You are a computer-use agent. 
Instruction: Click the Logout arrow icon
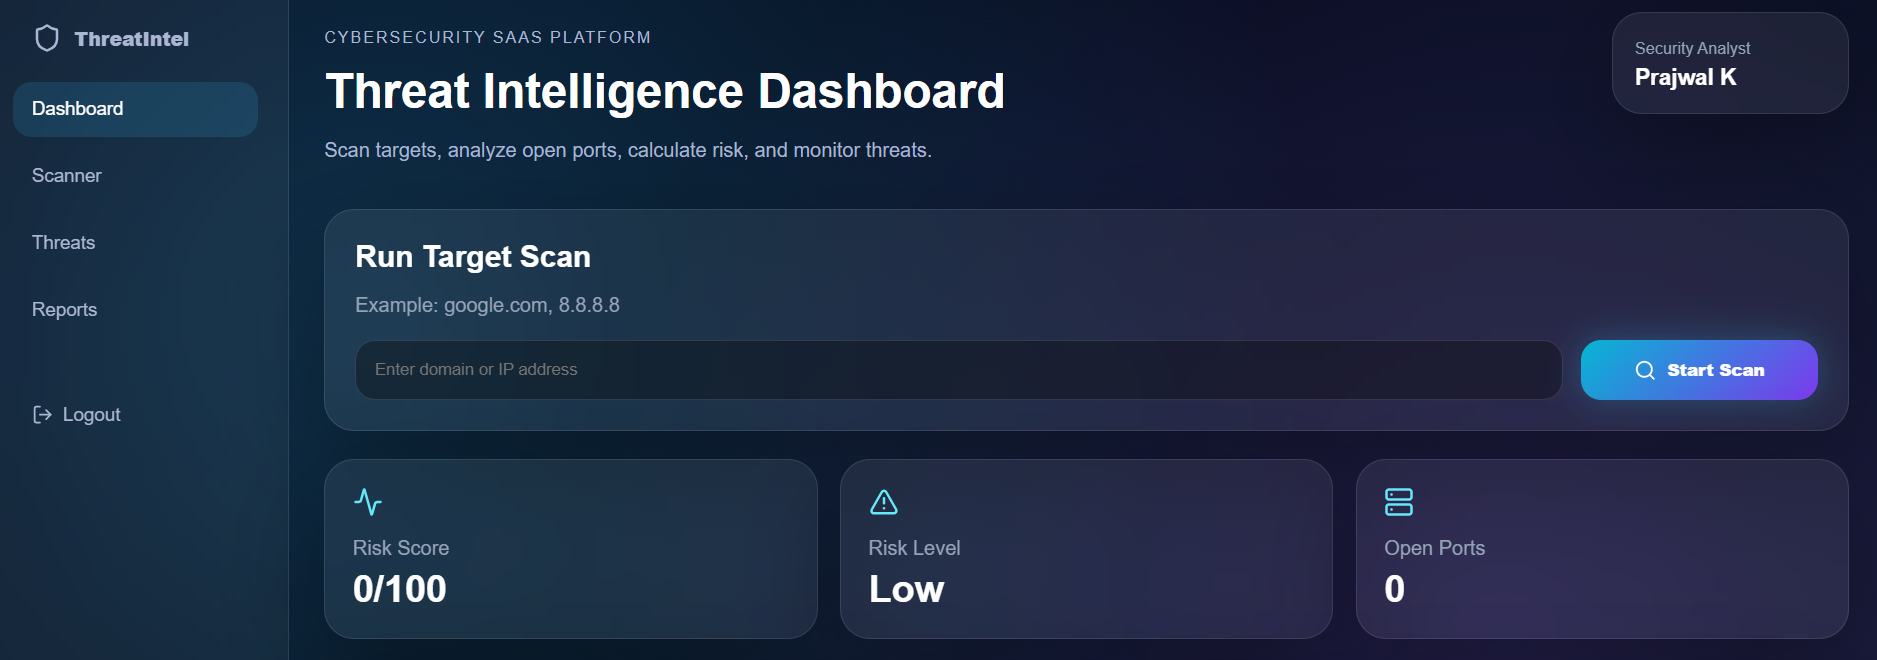pyautogui.click(x=42, y=415)
